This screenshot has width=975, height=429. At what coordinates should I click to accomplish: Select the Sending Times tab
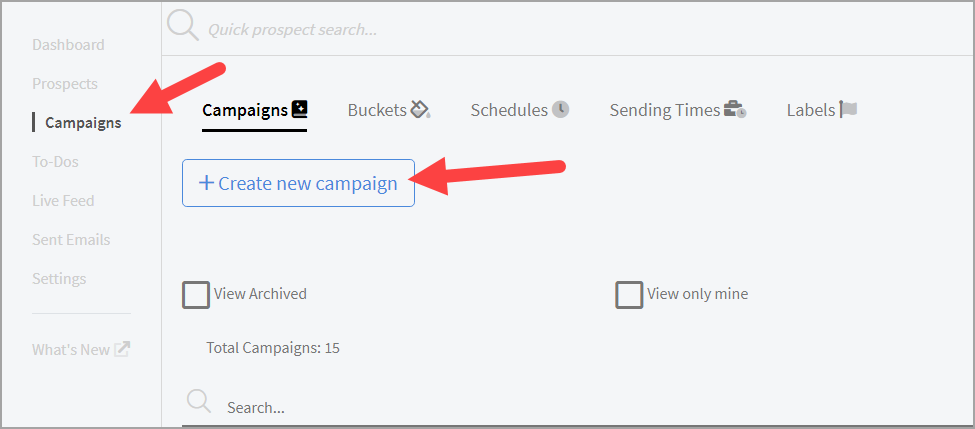point(665,110)
